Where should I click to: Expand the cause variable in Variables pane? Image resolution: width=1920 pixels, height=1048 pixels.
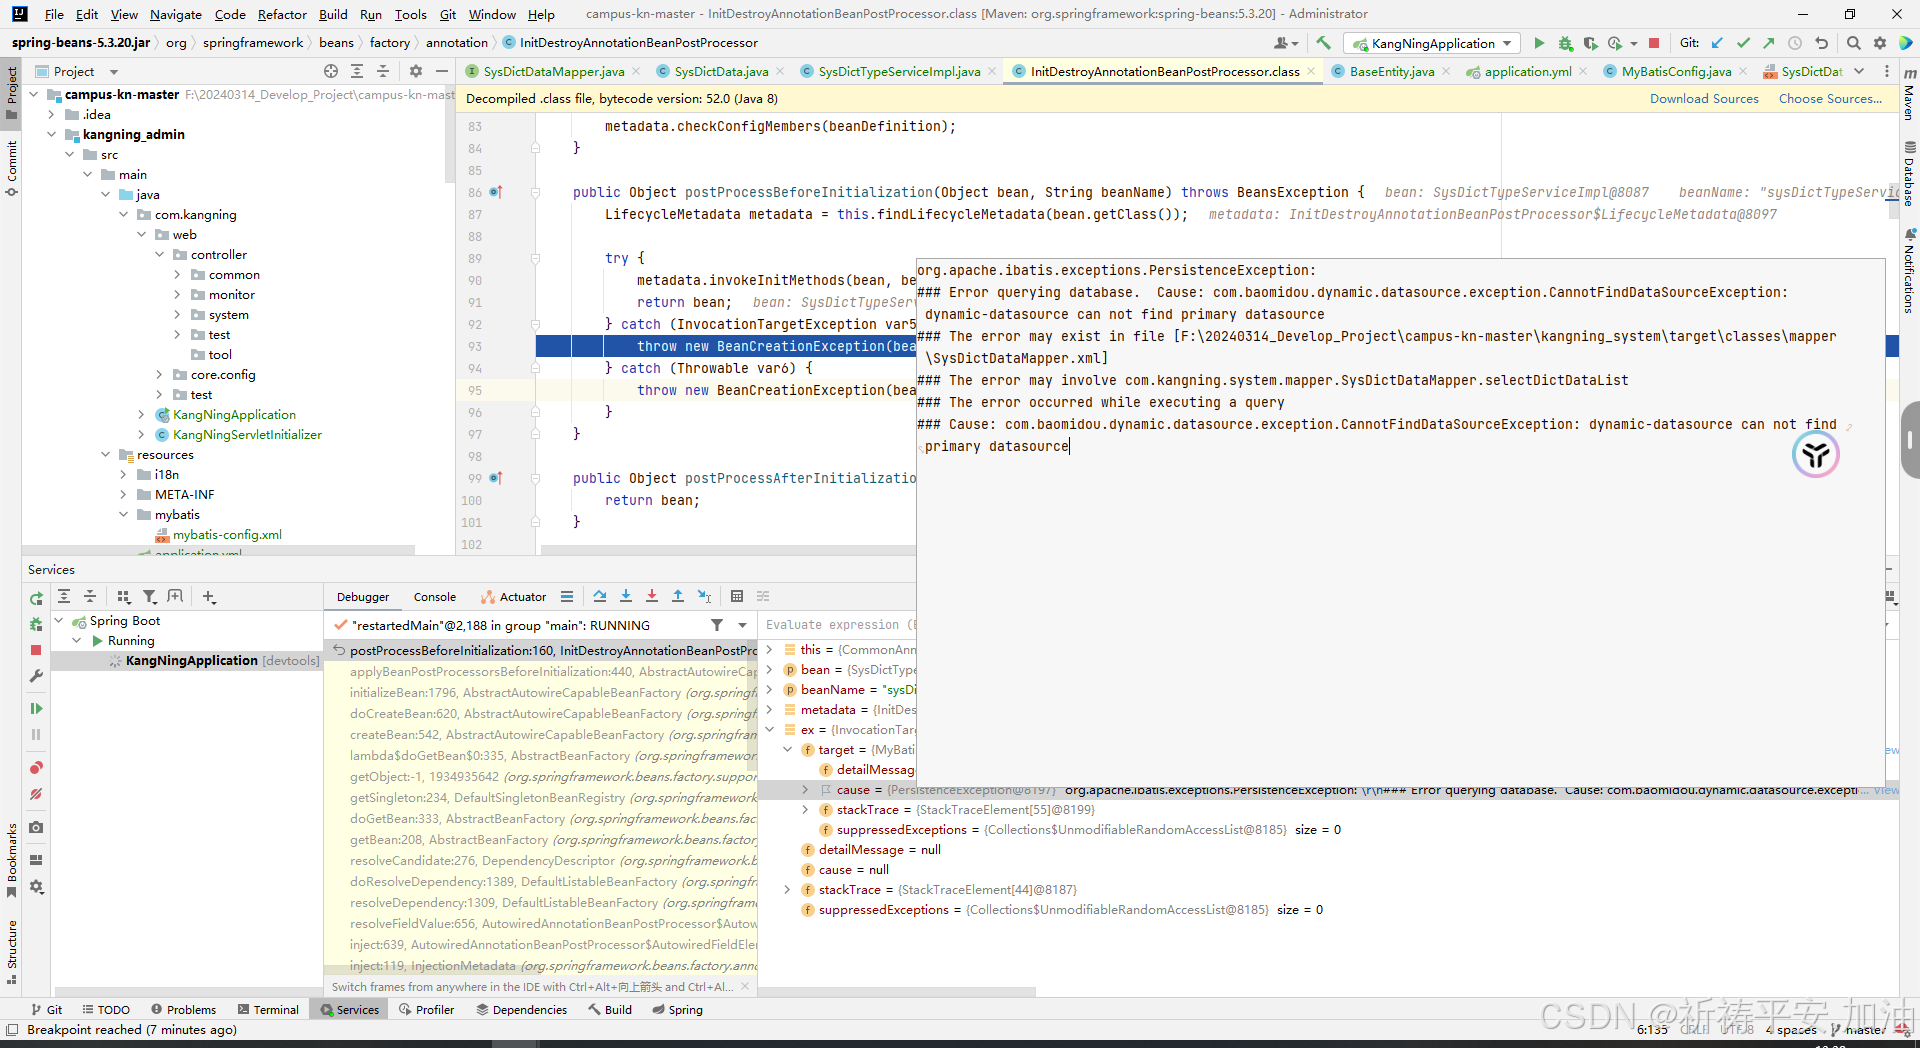coord(805,790)
